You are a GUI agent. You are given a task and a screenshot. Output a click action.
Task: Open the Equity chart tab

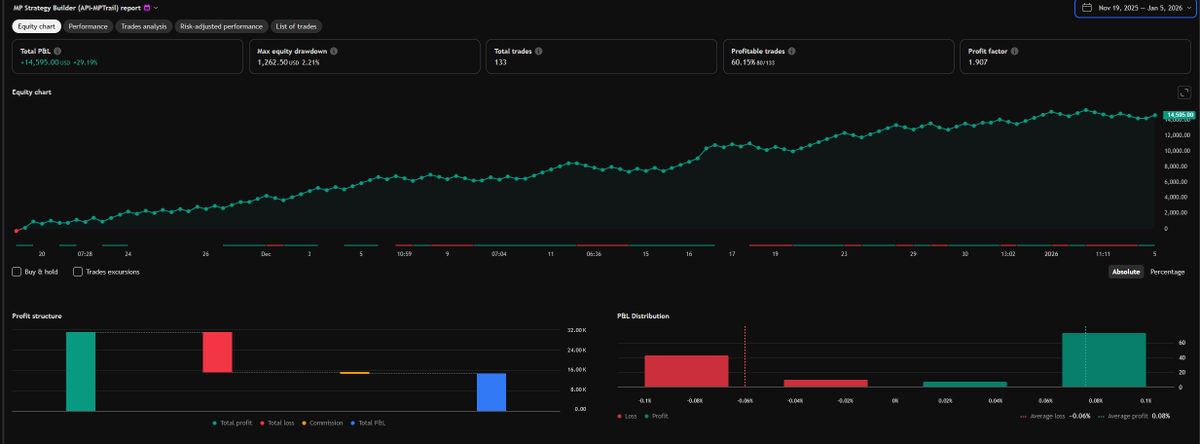tap(36, 26)
